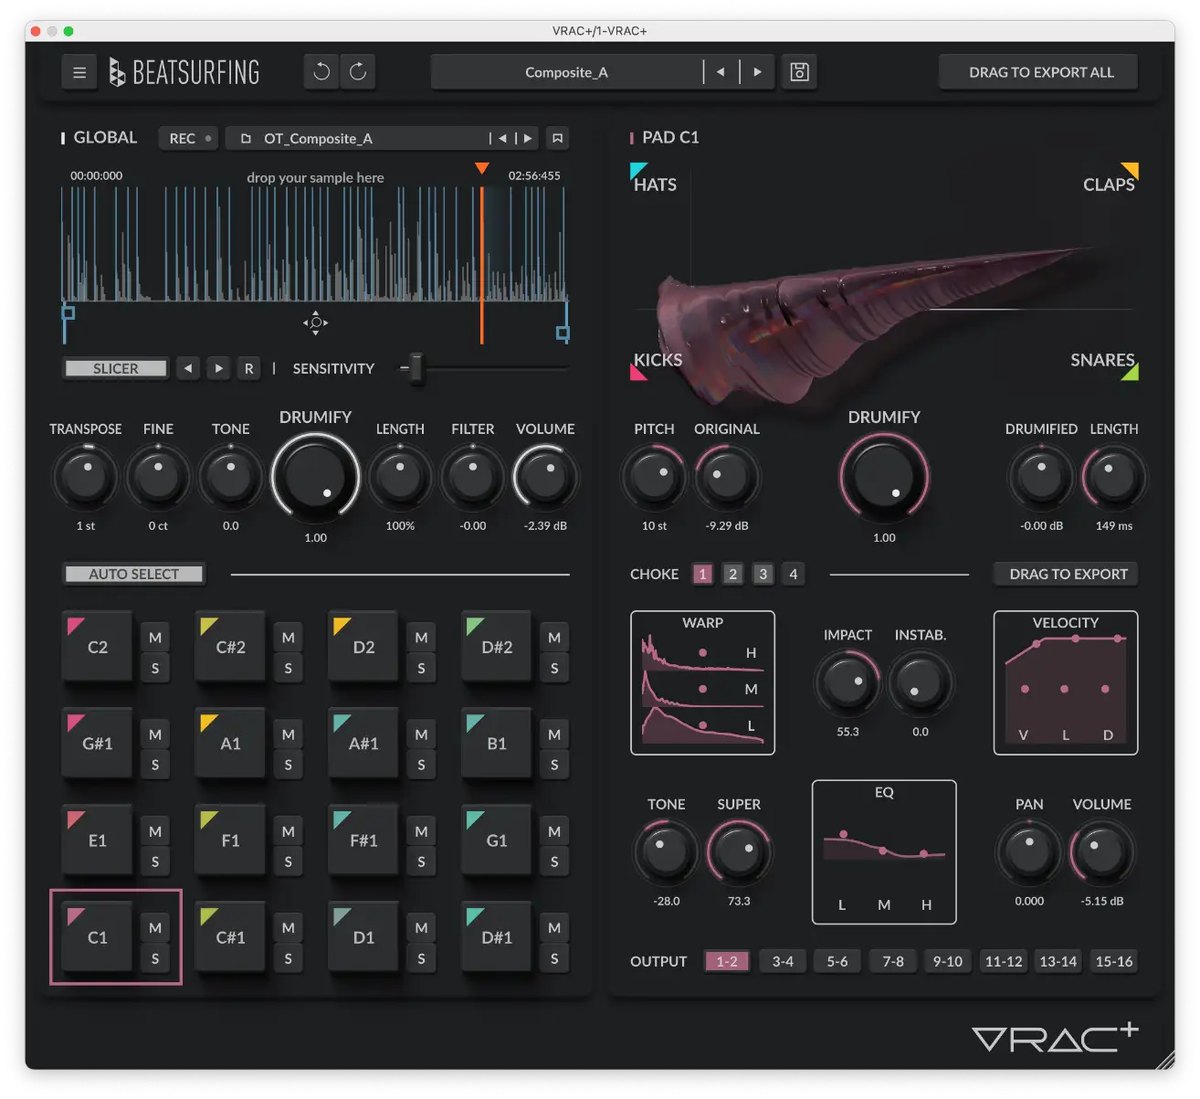The width and height of the screenshot is (1200, 1099).
Task: Open the WARP panel
Action: [703, 683]
